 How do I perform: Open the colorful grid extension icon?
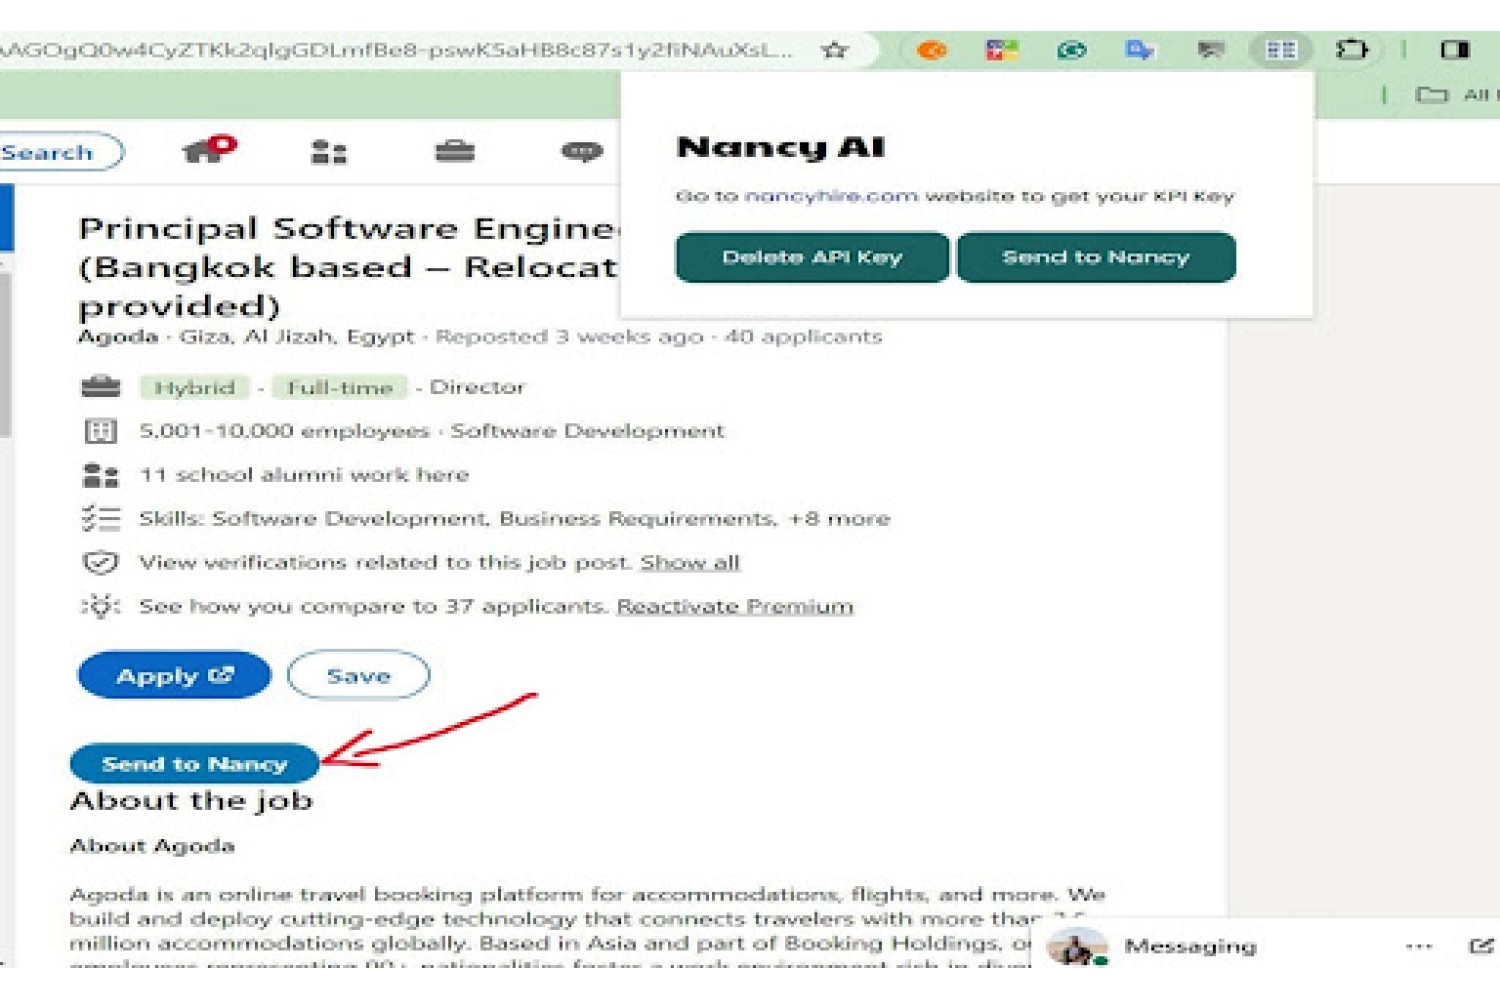1001,50
